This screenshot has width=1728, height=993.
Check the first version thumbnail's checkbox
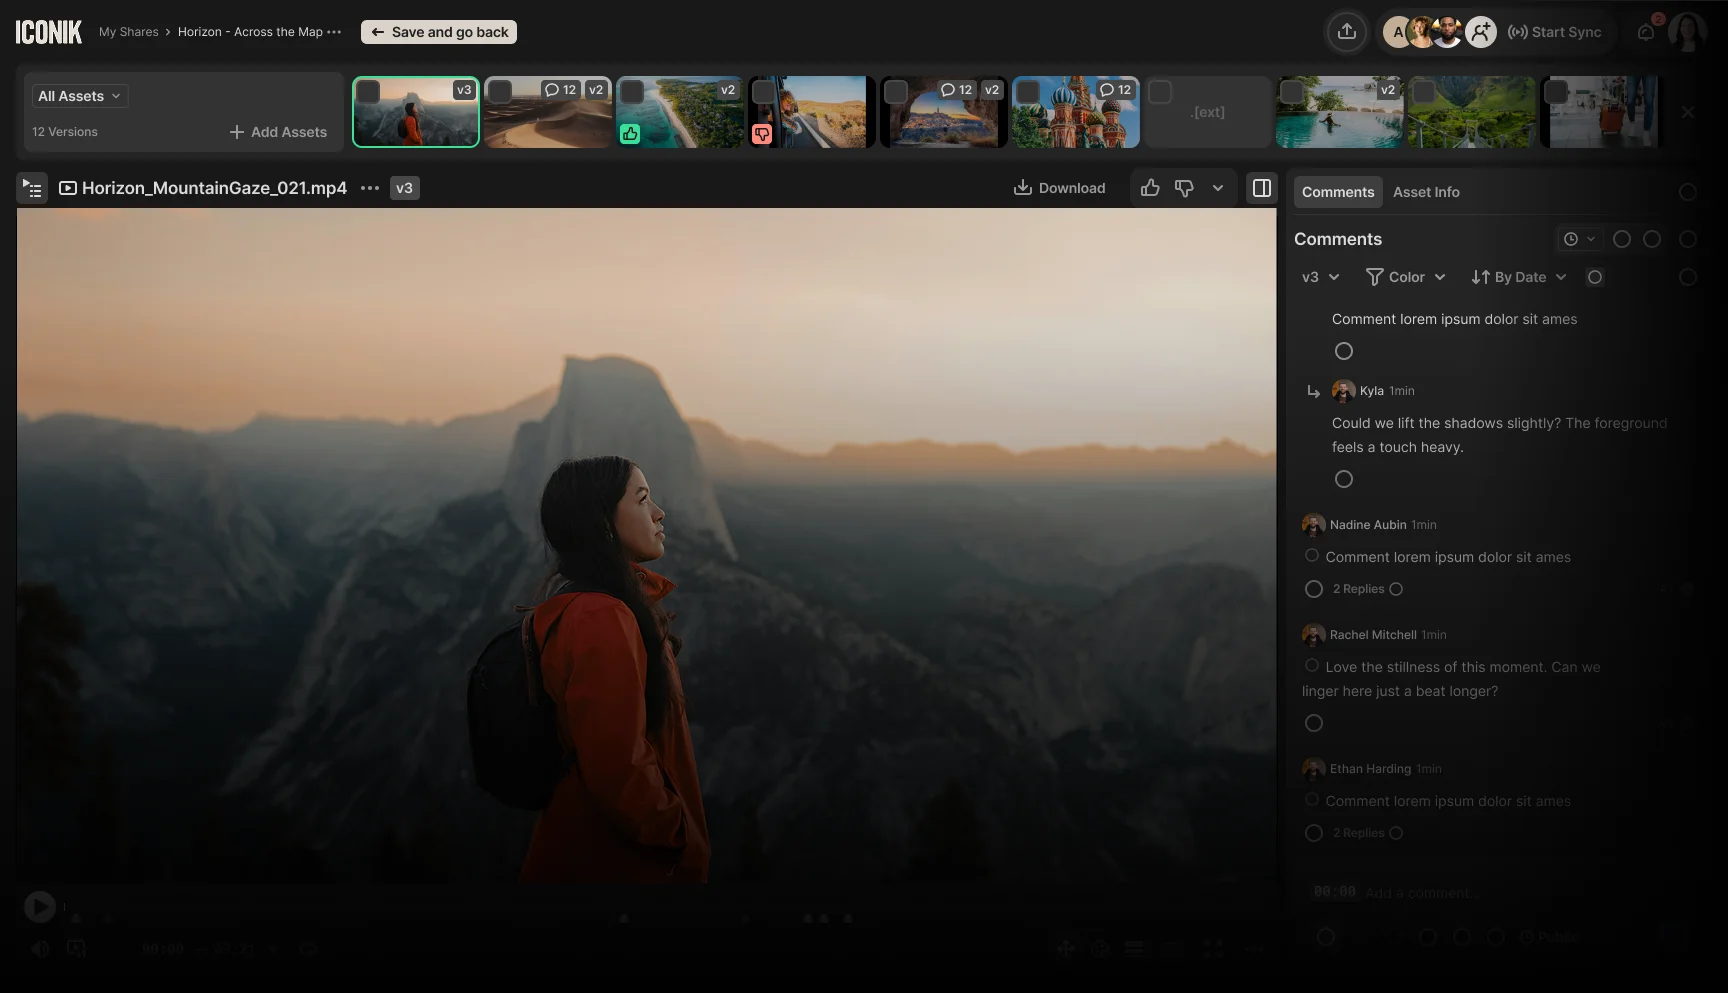369,92
